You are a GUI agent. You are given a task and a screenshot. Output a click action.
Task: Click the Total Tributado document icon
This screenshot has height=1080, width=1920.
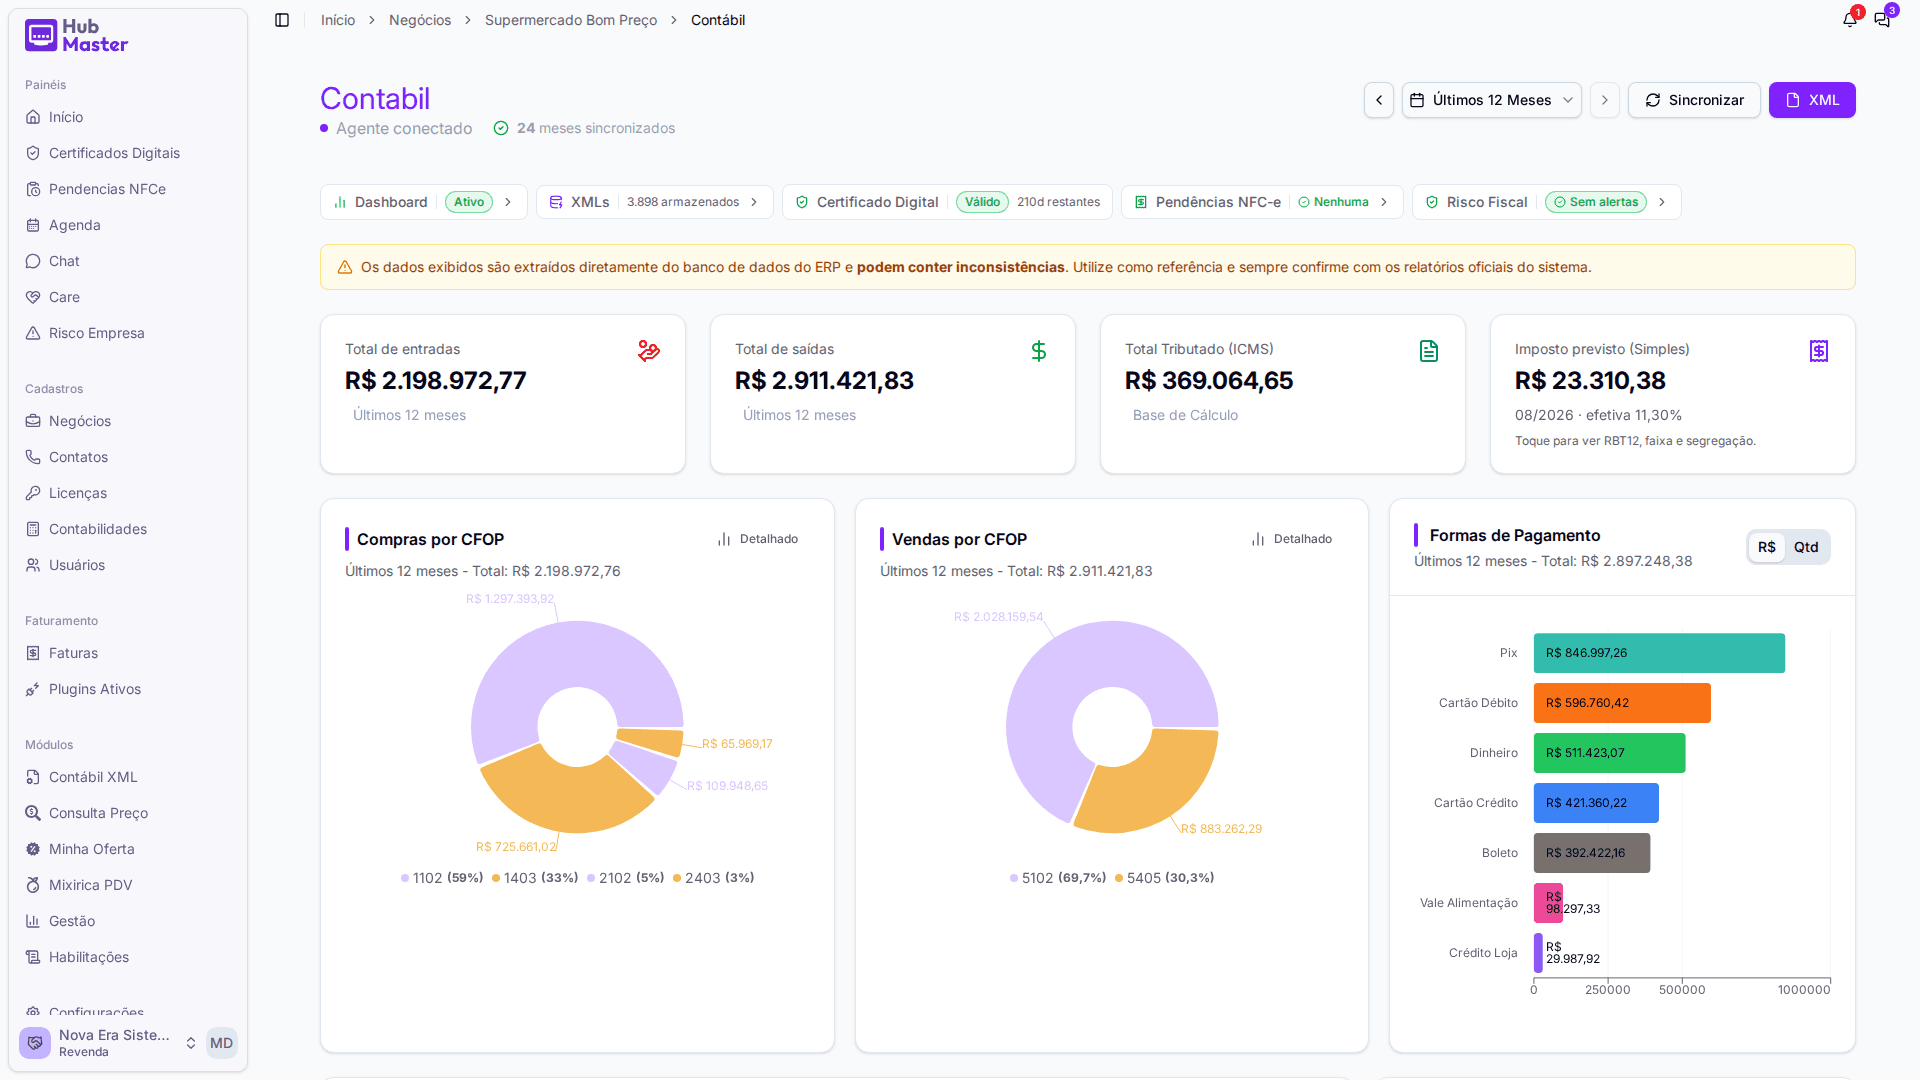(x=1429, y=351)
